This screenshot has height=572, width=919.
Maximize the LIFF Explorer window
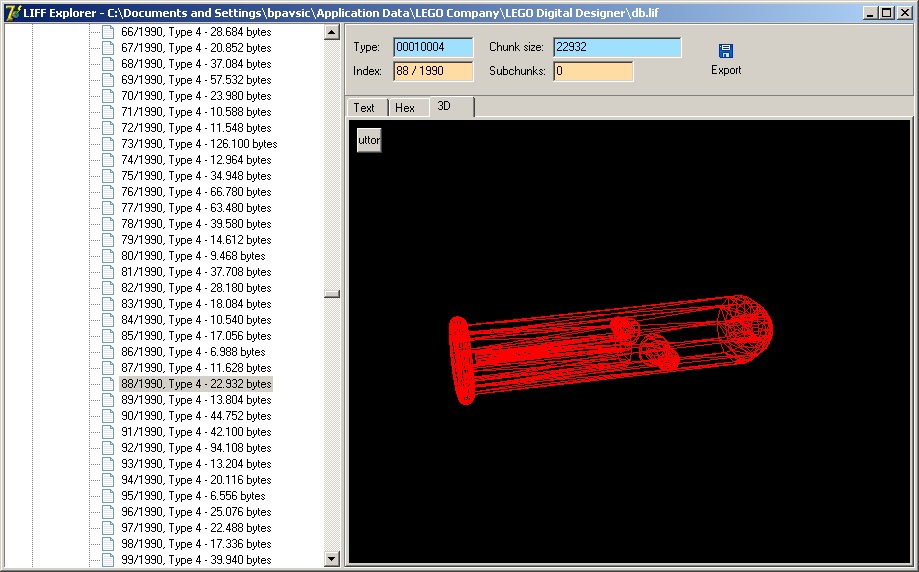[x=887, y=12]
